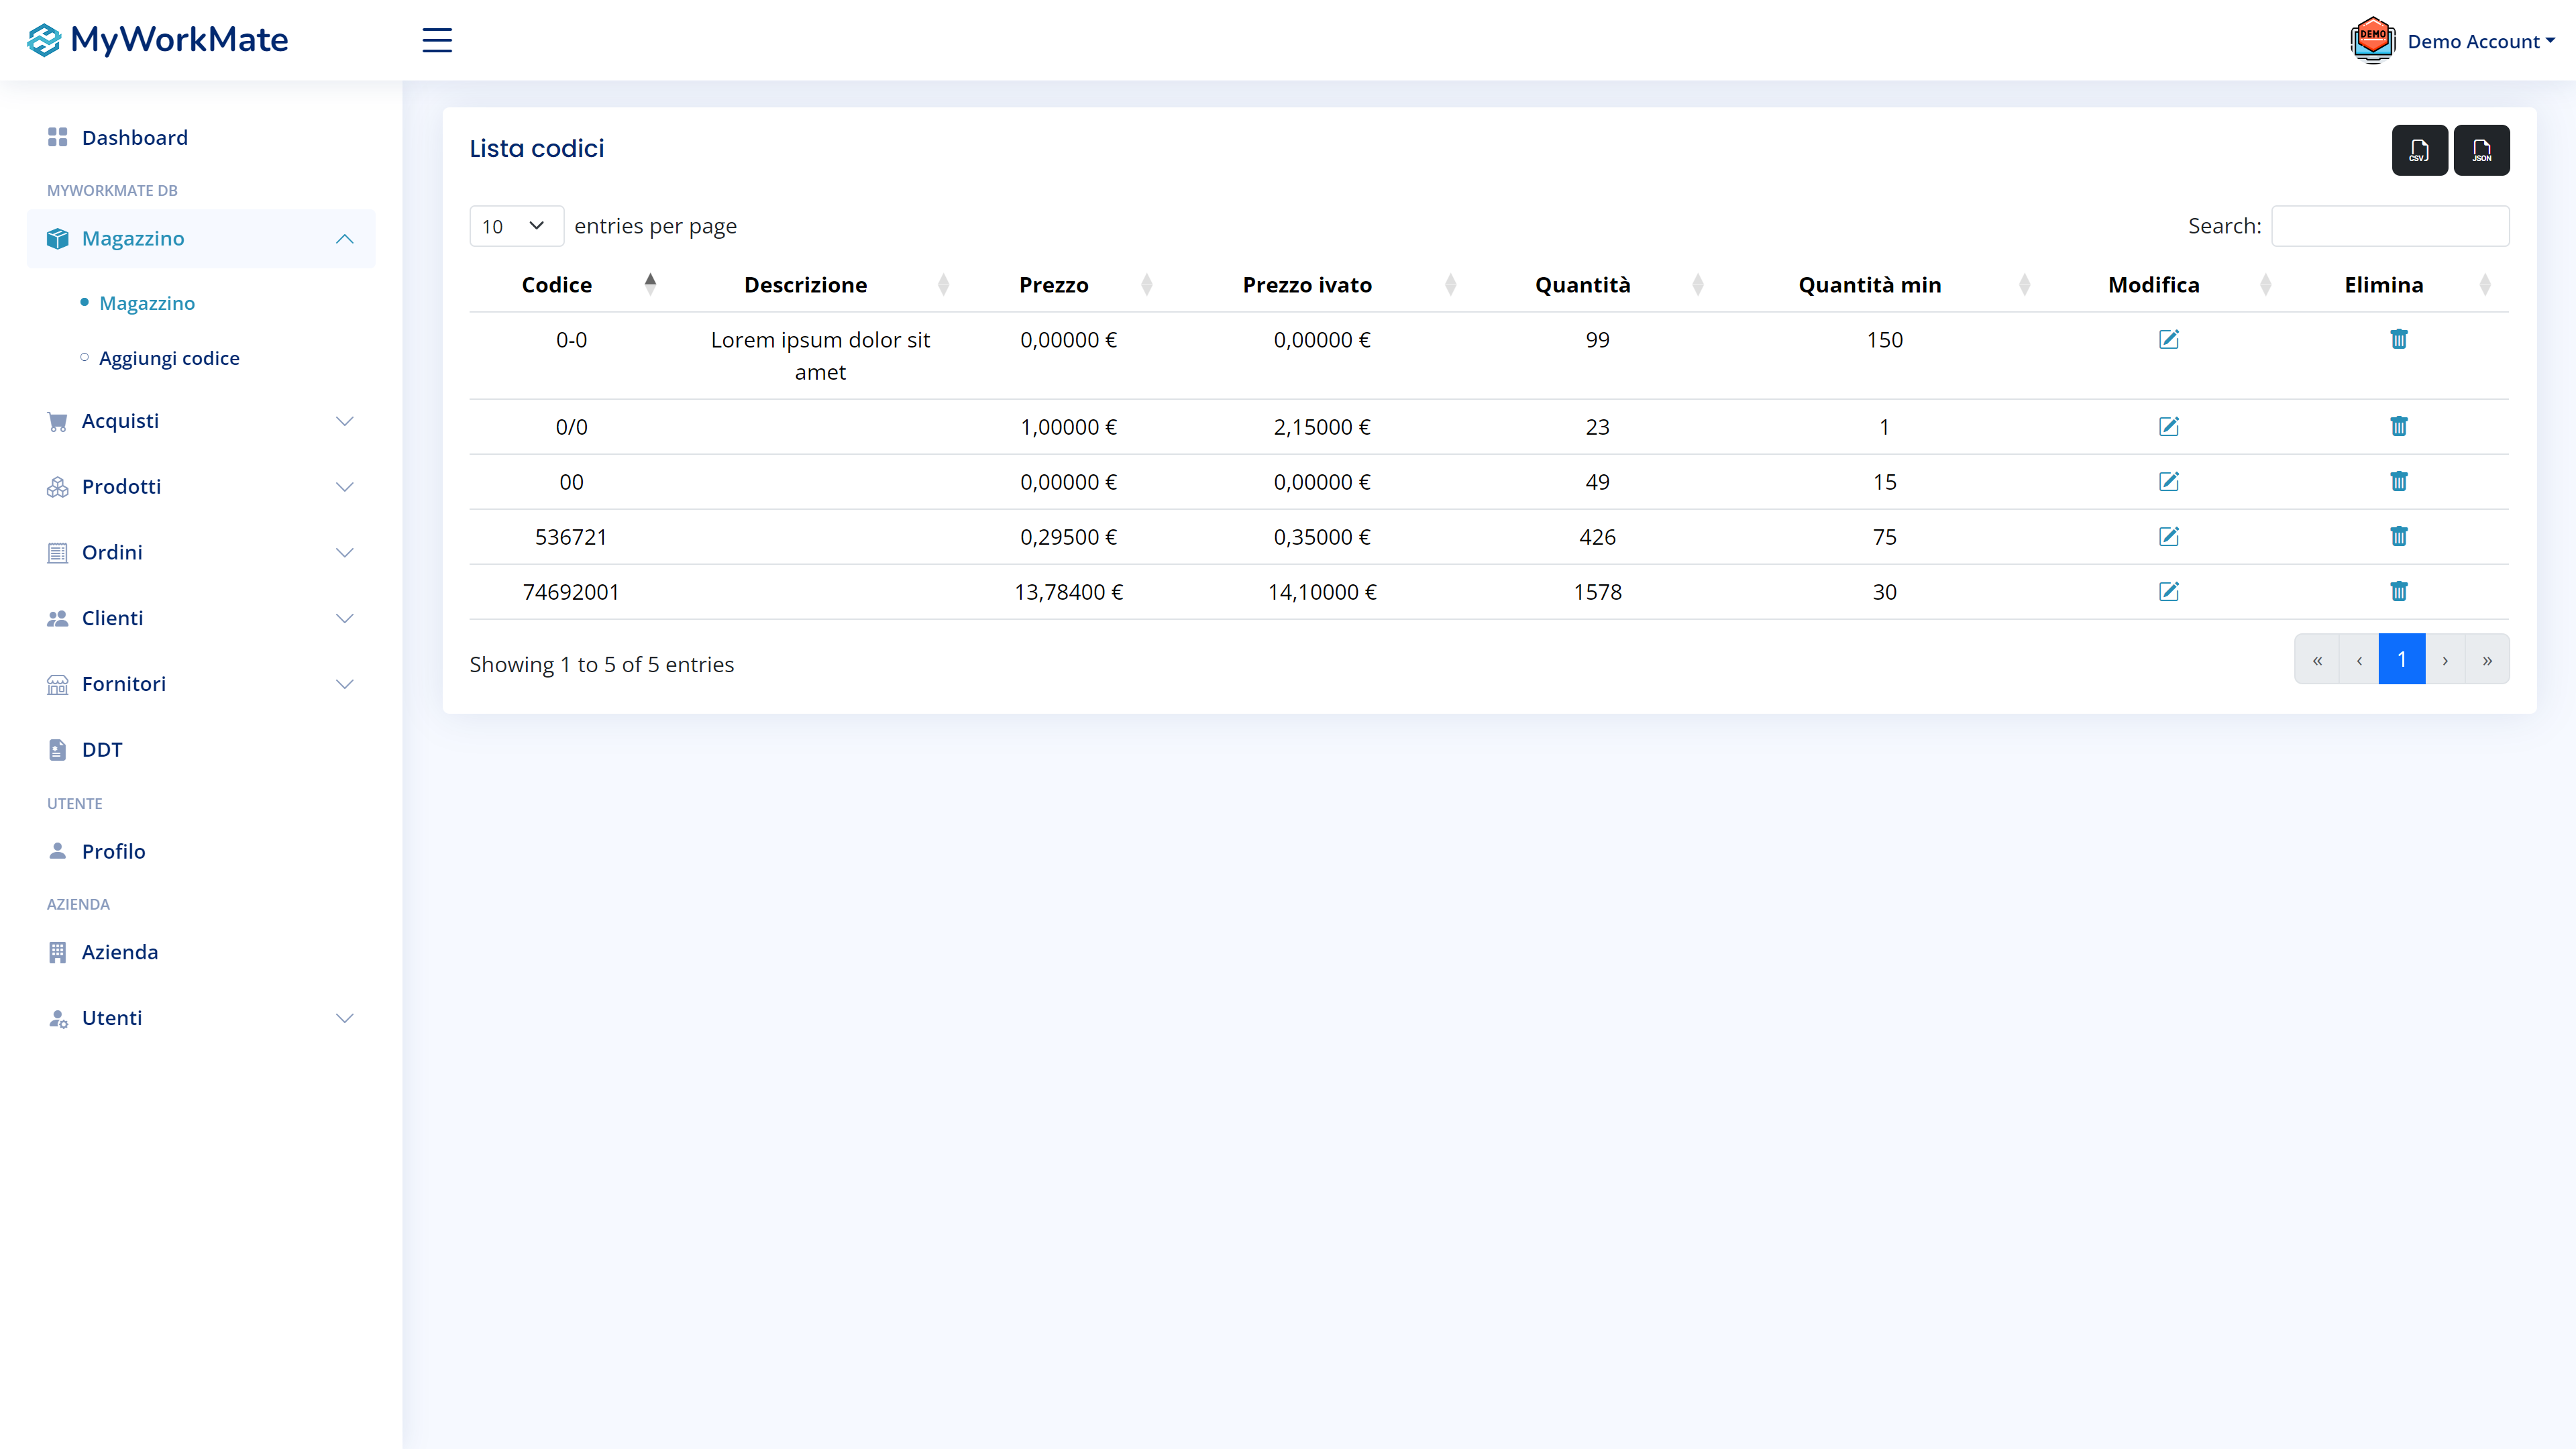The image size is (2576, 1449).
Task: Toggle sidebar with the hamburger menu icon
Action: coord(437,40)
